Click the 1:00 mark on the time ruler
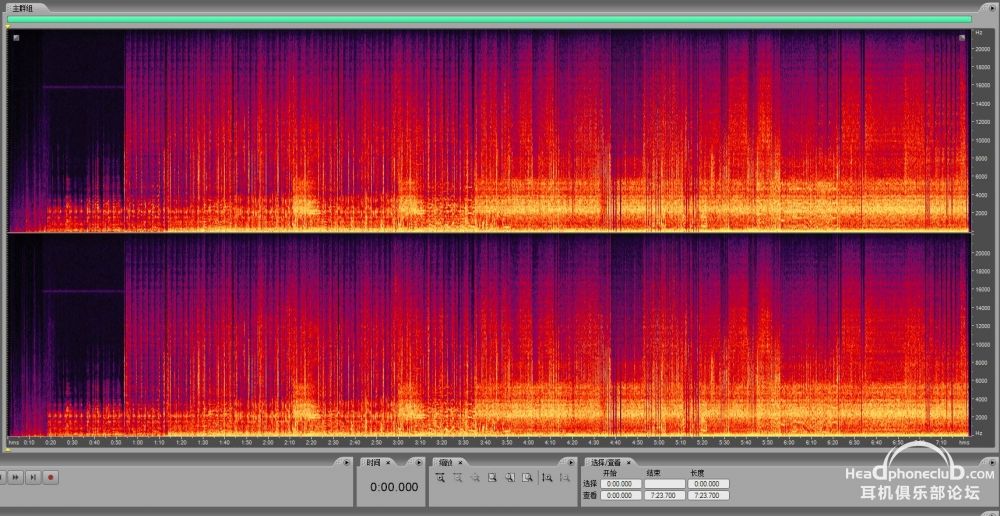The height and width of the screenshot is (516, 1000). (x=137, y=442)
